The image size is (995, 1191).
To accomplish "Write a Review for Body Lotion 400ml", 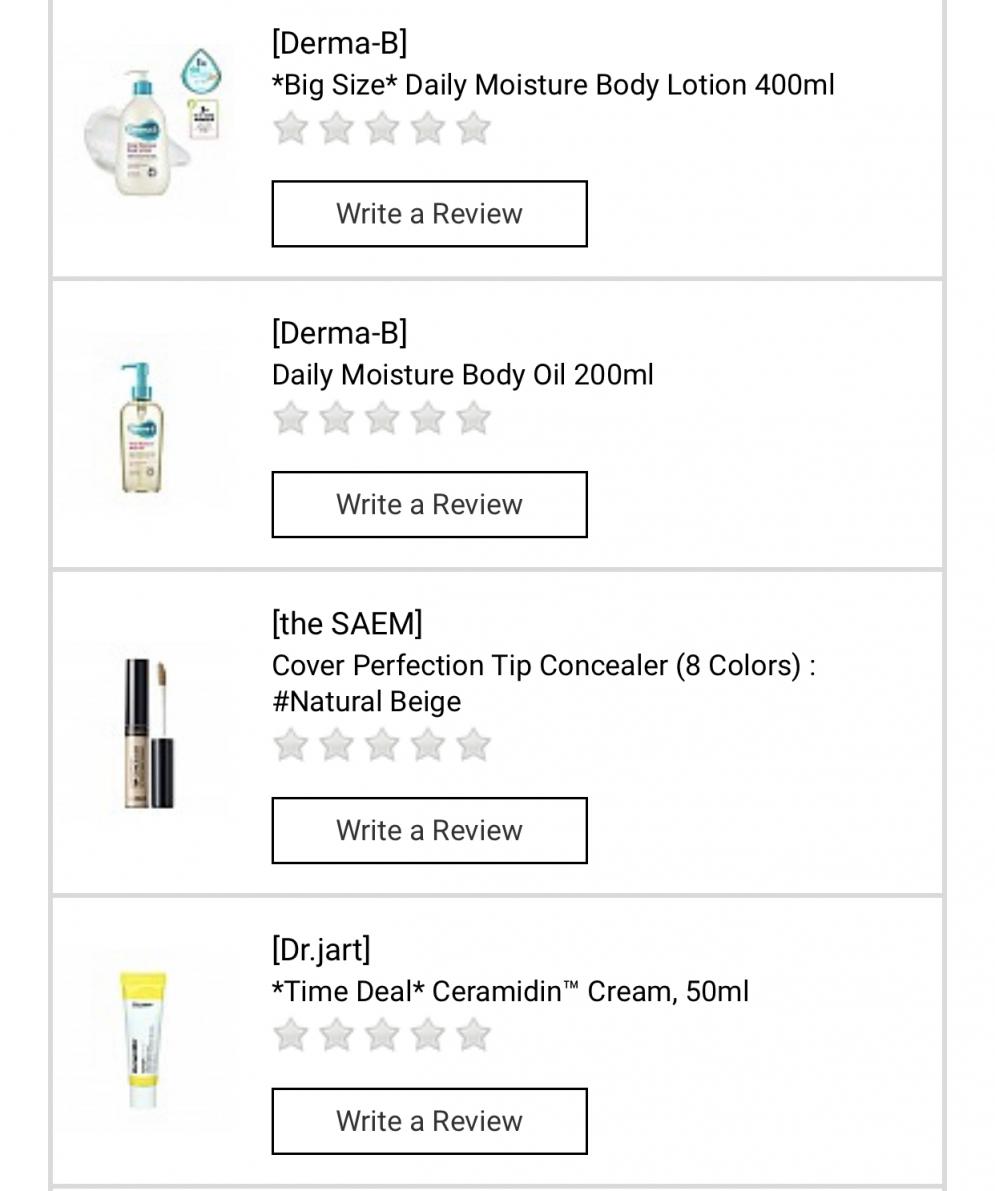I will pyautogui.click(x=429, y=214).
